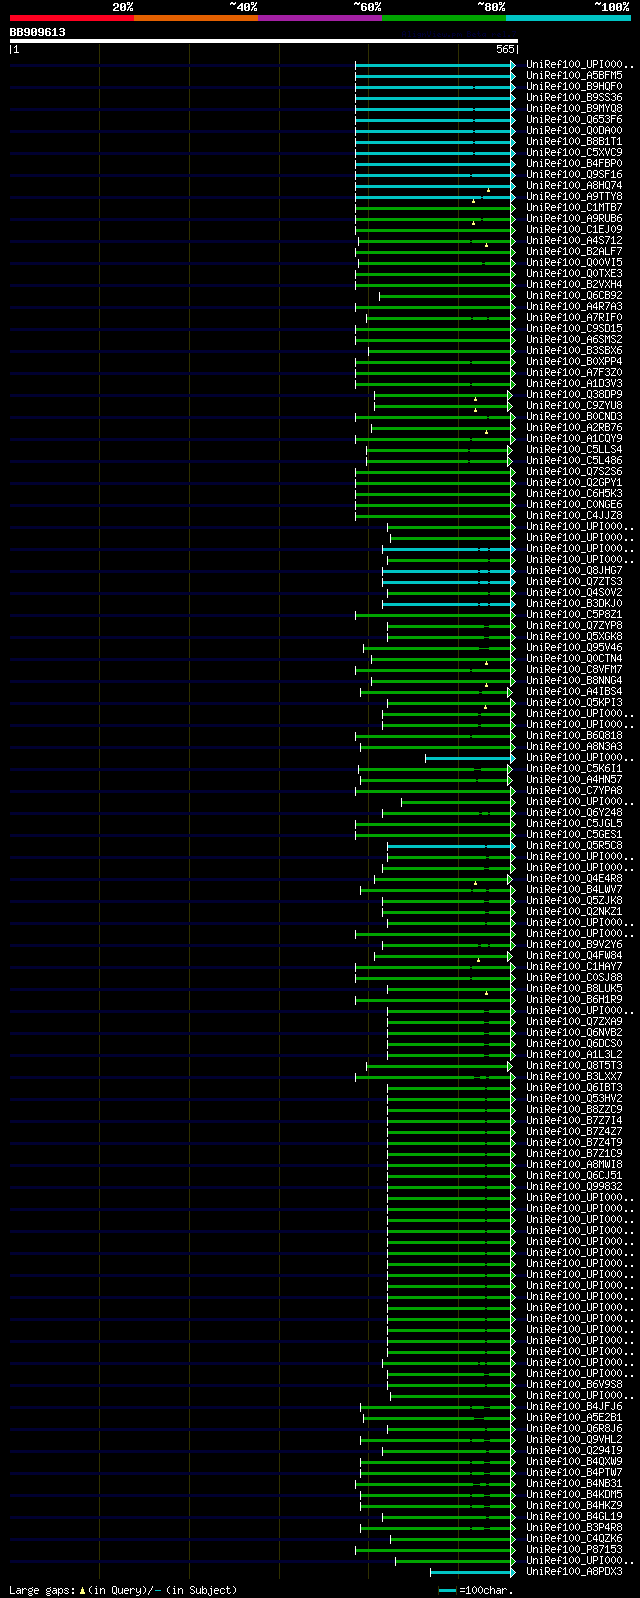Select the UniRef100_B4NB31 label
The image size is (640, 1598).
574,1484
